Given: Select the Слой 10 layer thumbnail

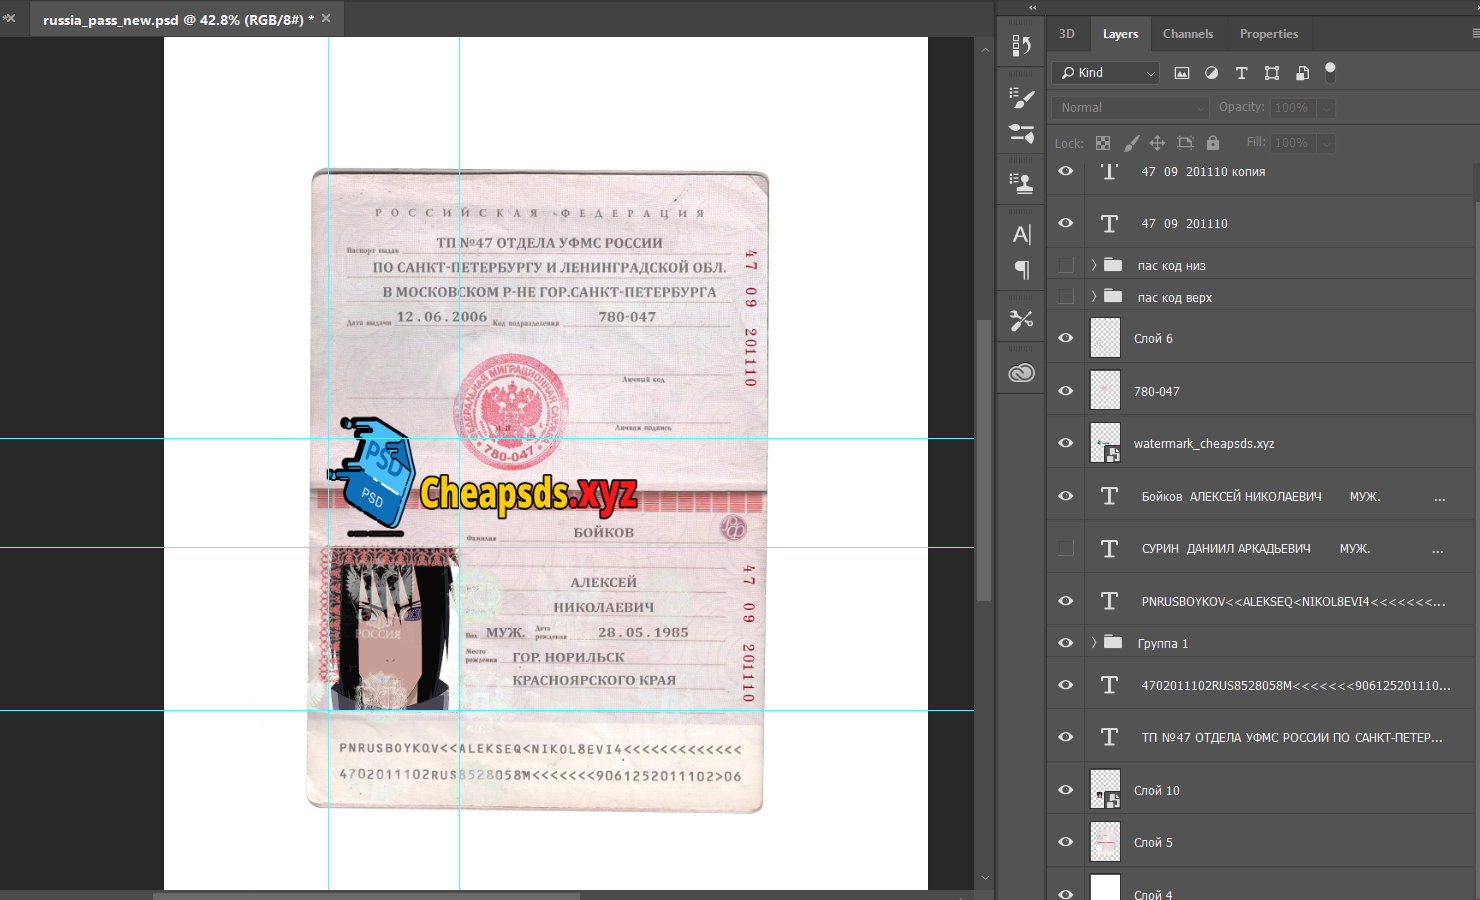Looking at the screenshot, I should (x=1105, y=790).
